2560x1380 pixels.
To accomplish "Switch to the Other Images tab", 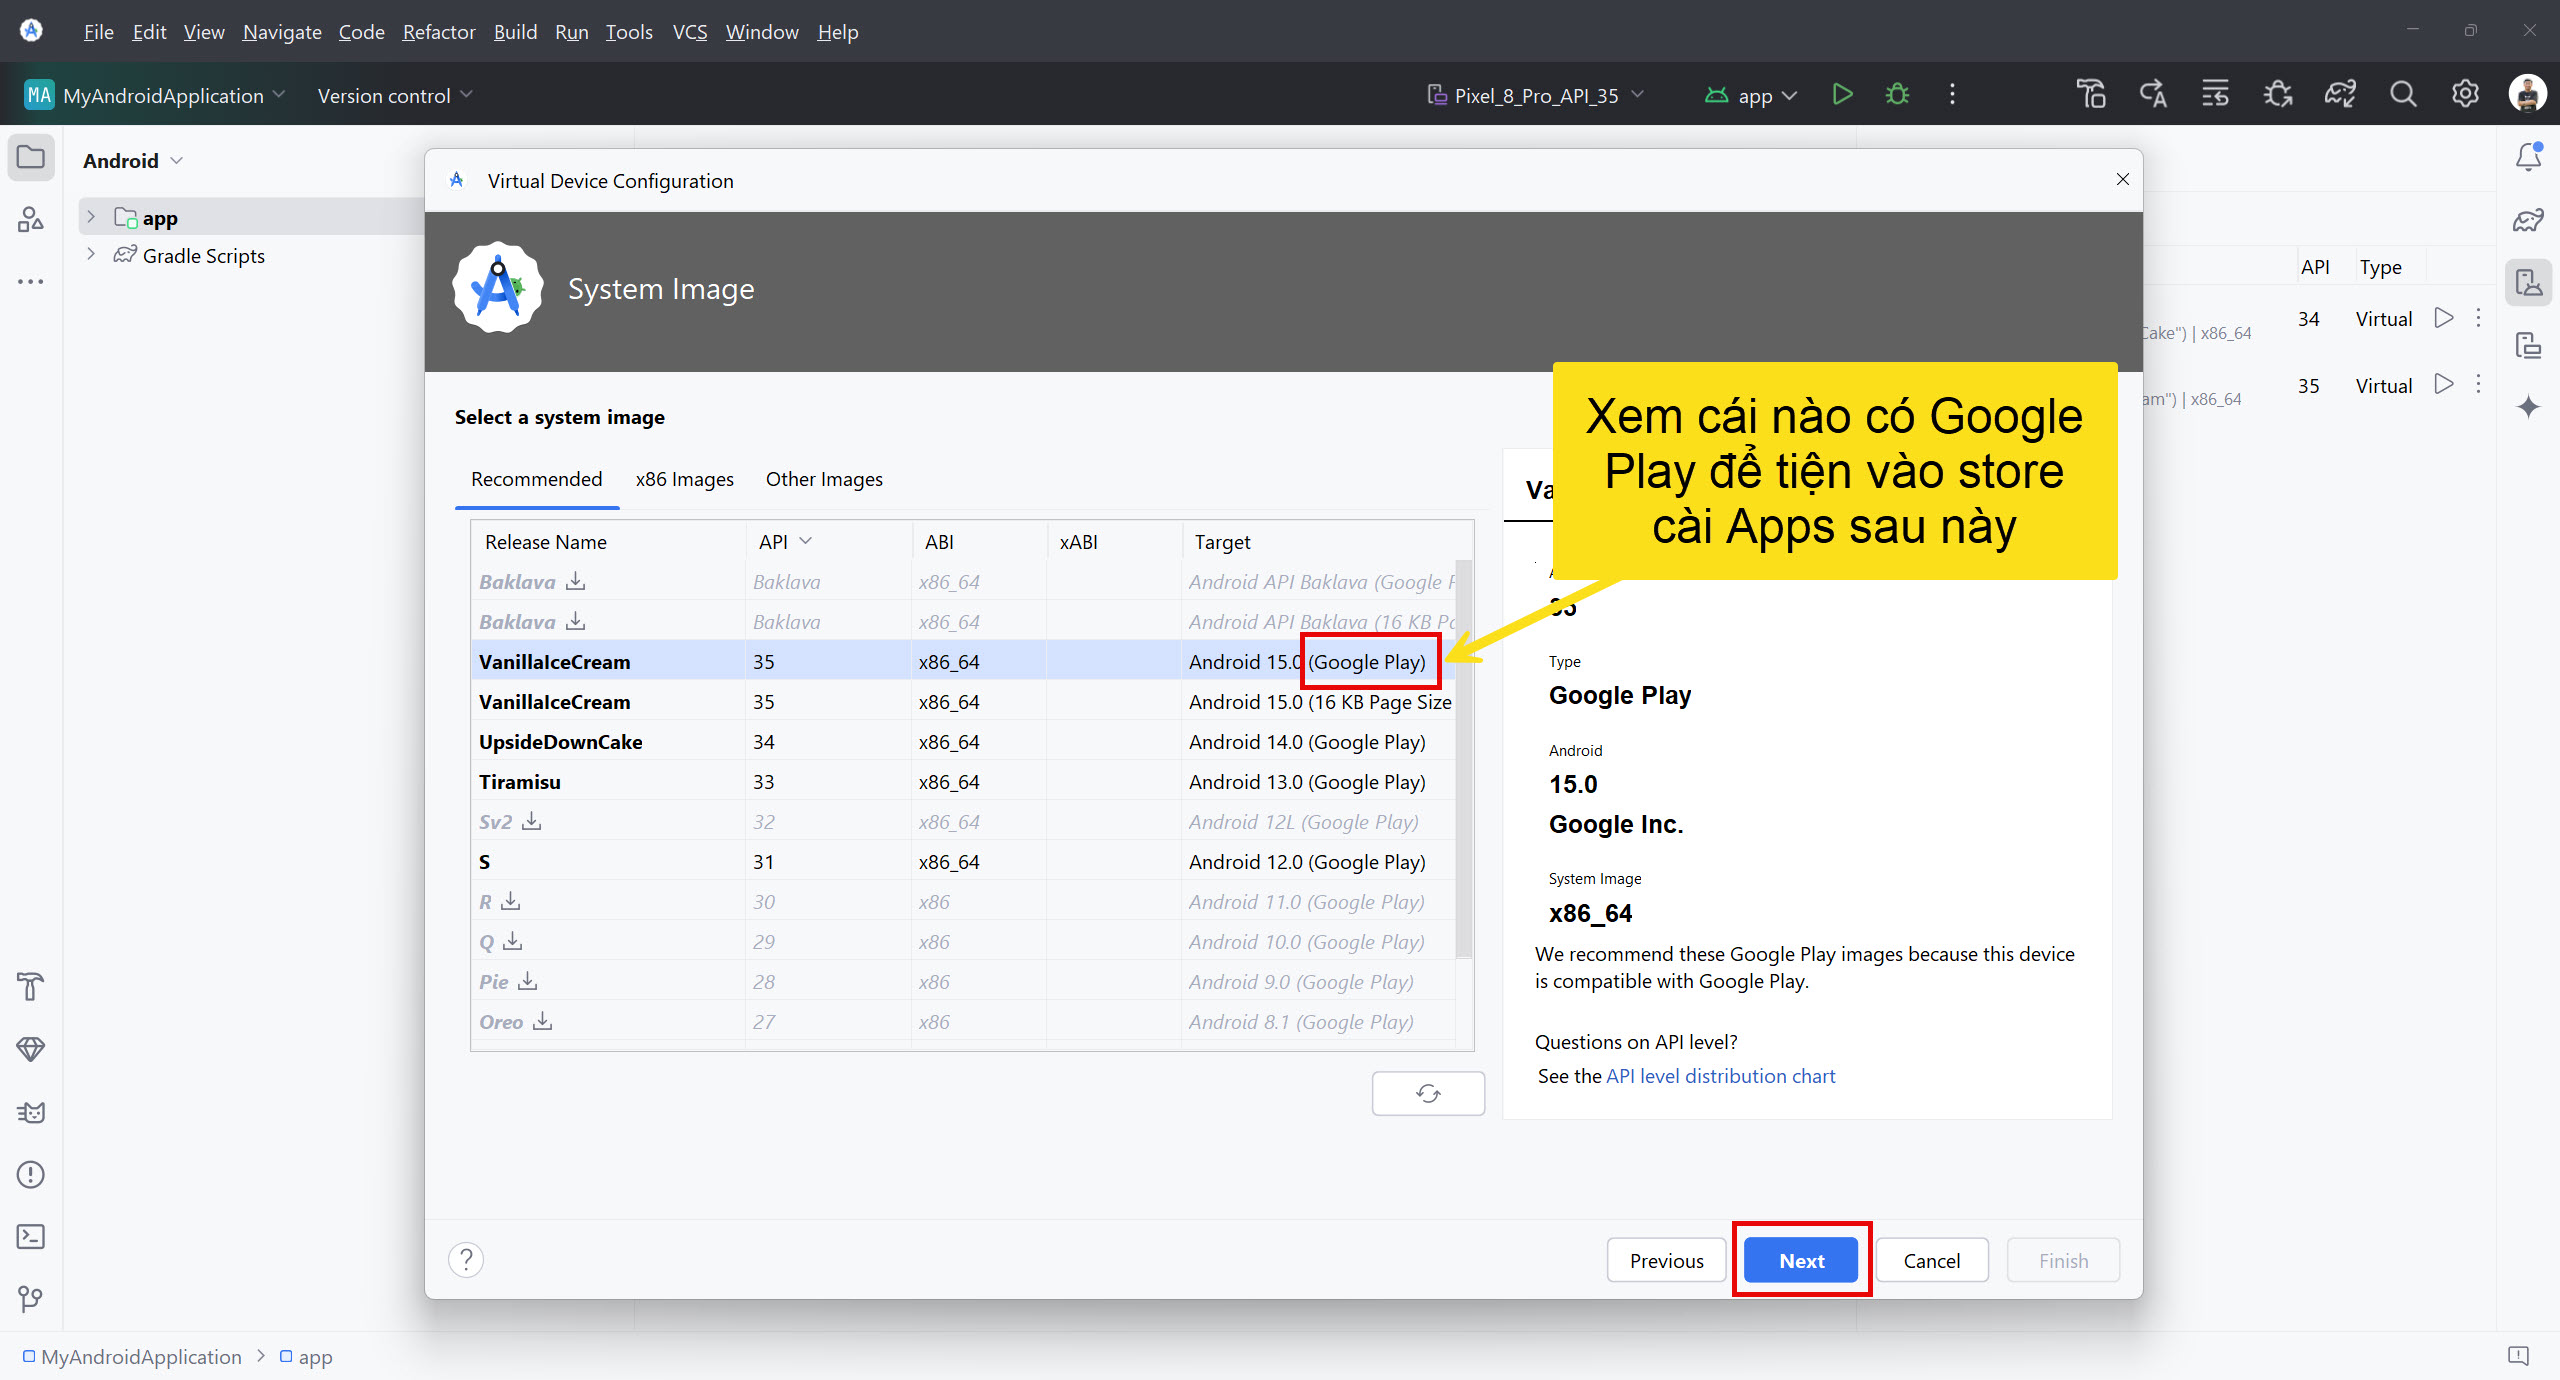I will [824, 479].
